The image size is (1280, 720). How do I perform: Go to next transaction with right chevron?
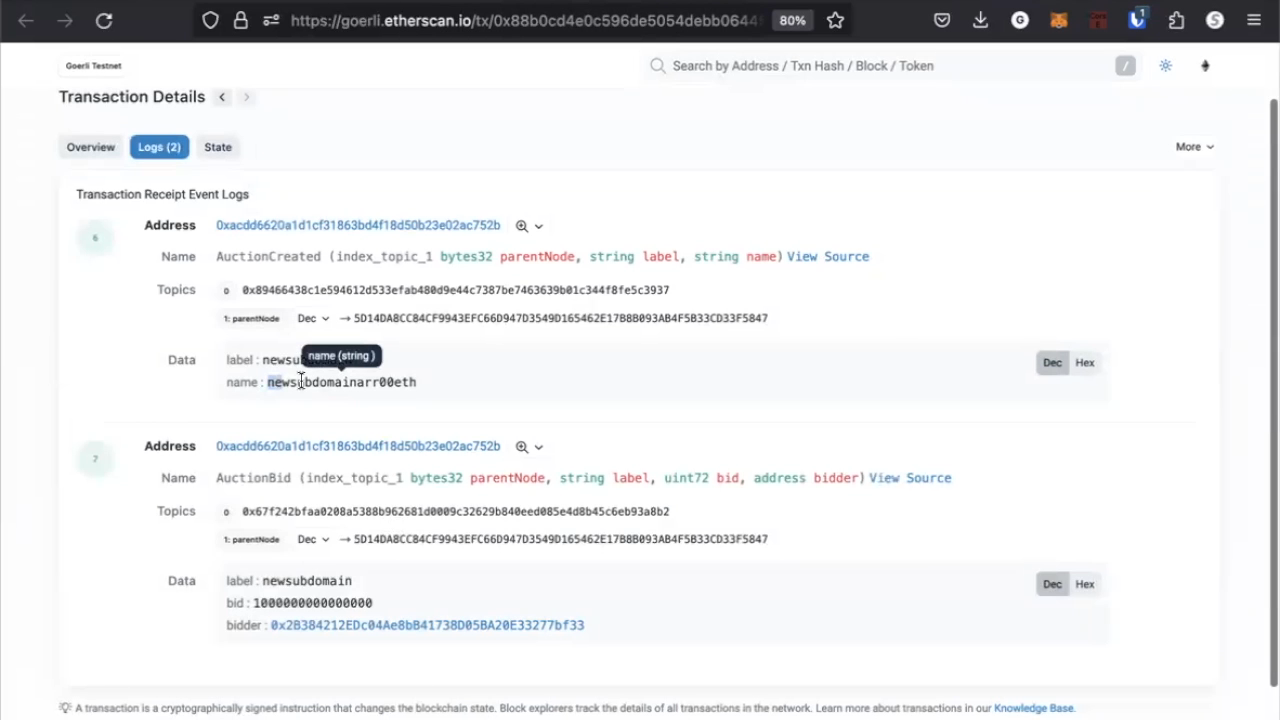(246, 97)
